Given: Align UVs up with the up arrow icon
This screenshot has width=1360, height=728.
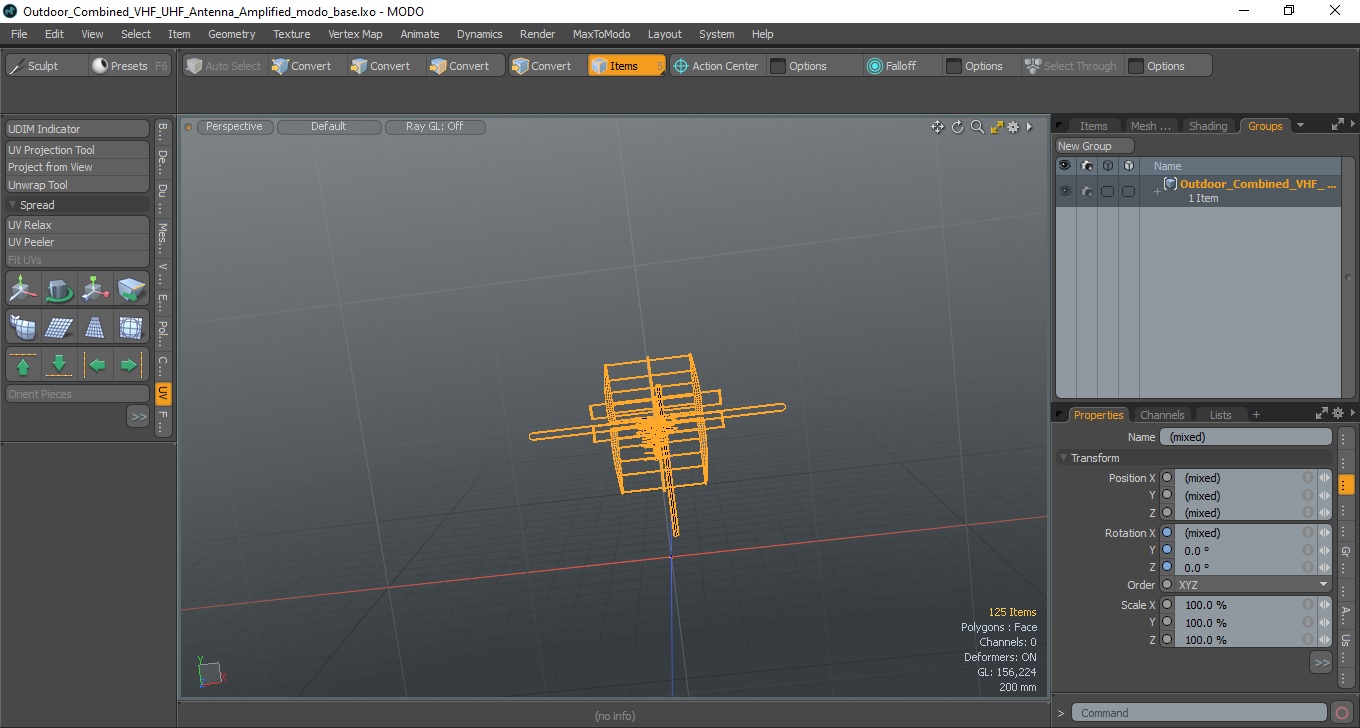Looking at the screenshot, I should coord(24,365).
